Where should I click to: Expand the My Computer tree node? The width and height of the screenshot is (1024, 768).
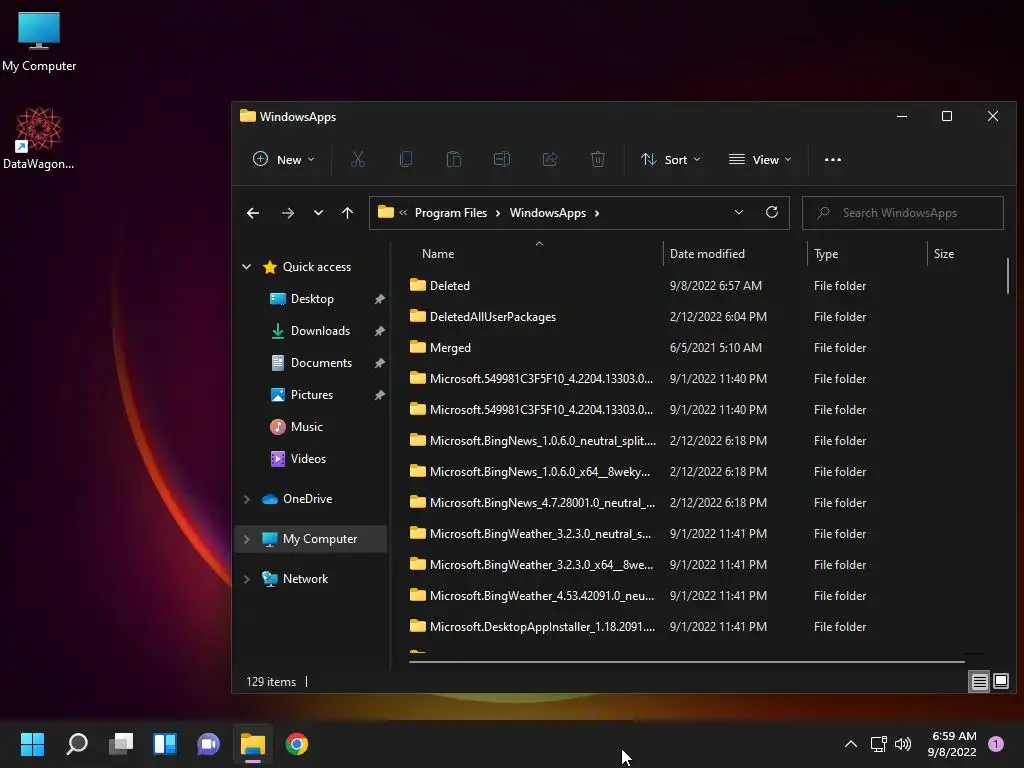[246, 539]
